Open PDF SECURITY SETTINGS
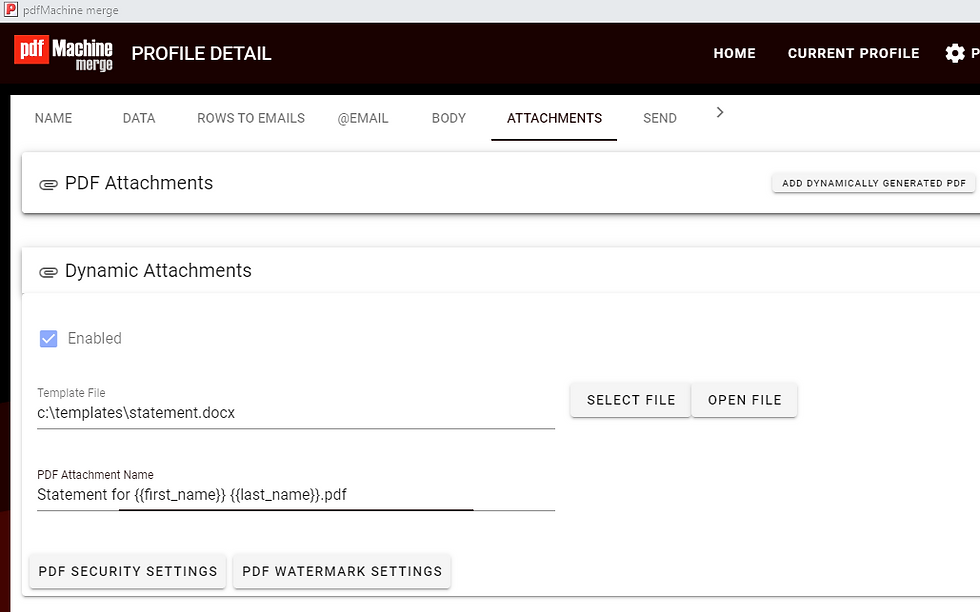This screenshot has width=980, height=612. (128, 571)
